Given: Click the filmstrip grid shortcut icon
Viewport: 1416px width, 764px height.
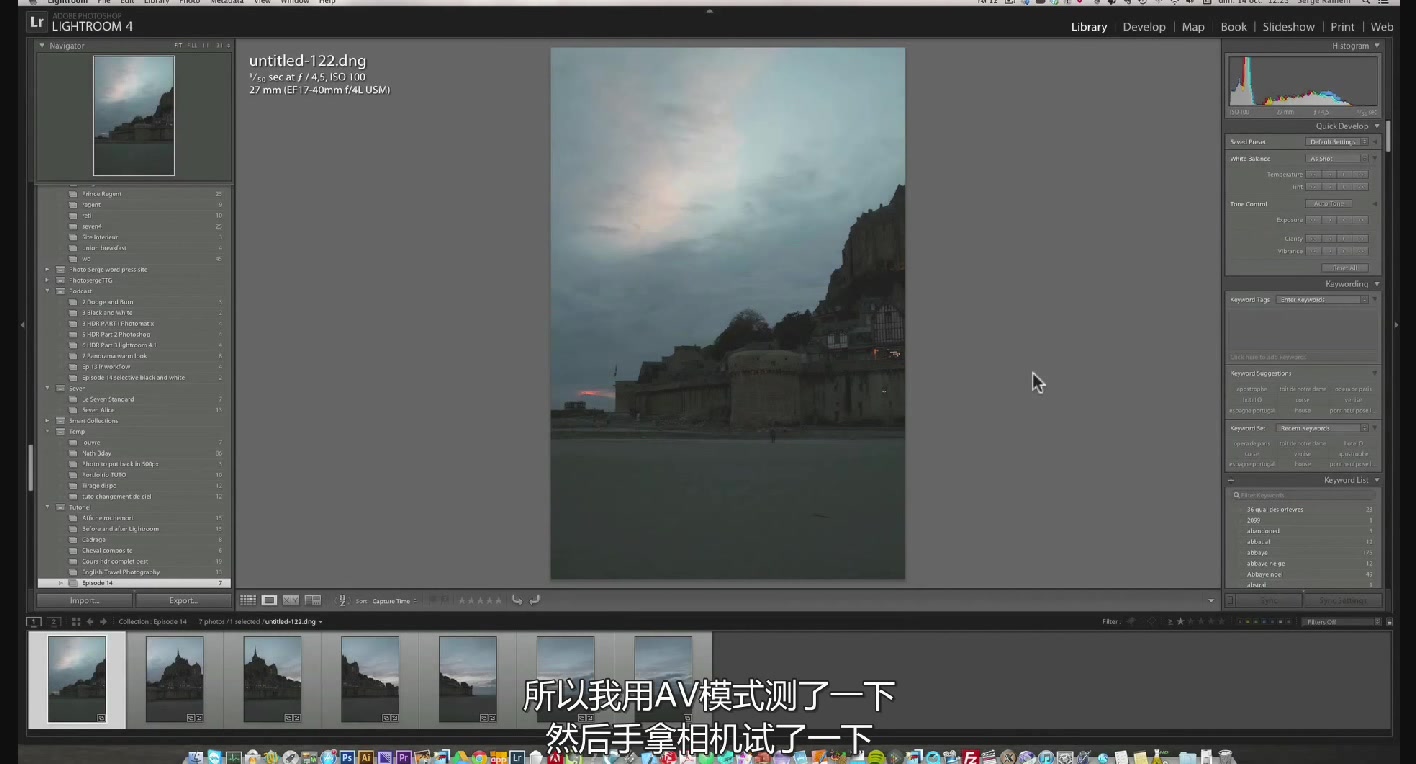Looking at the screenshot, I should tap(76, 621).
